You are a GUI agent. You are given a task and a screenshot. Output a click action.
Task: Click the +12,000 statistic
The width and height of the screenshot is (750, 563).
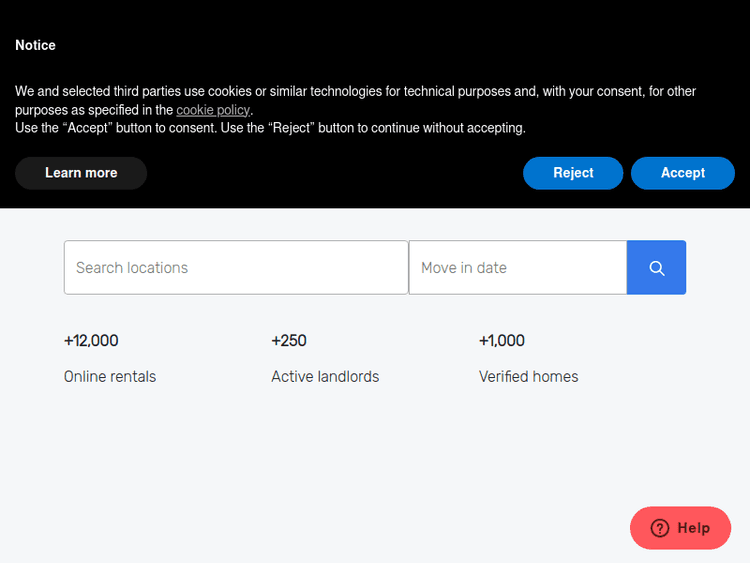[x=91, y=341]
